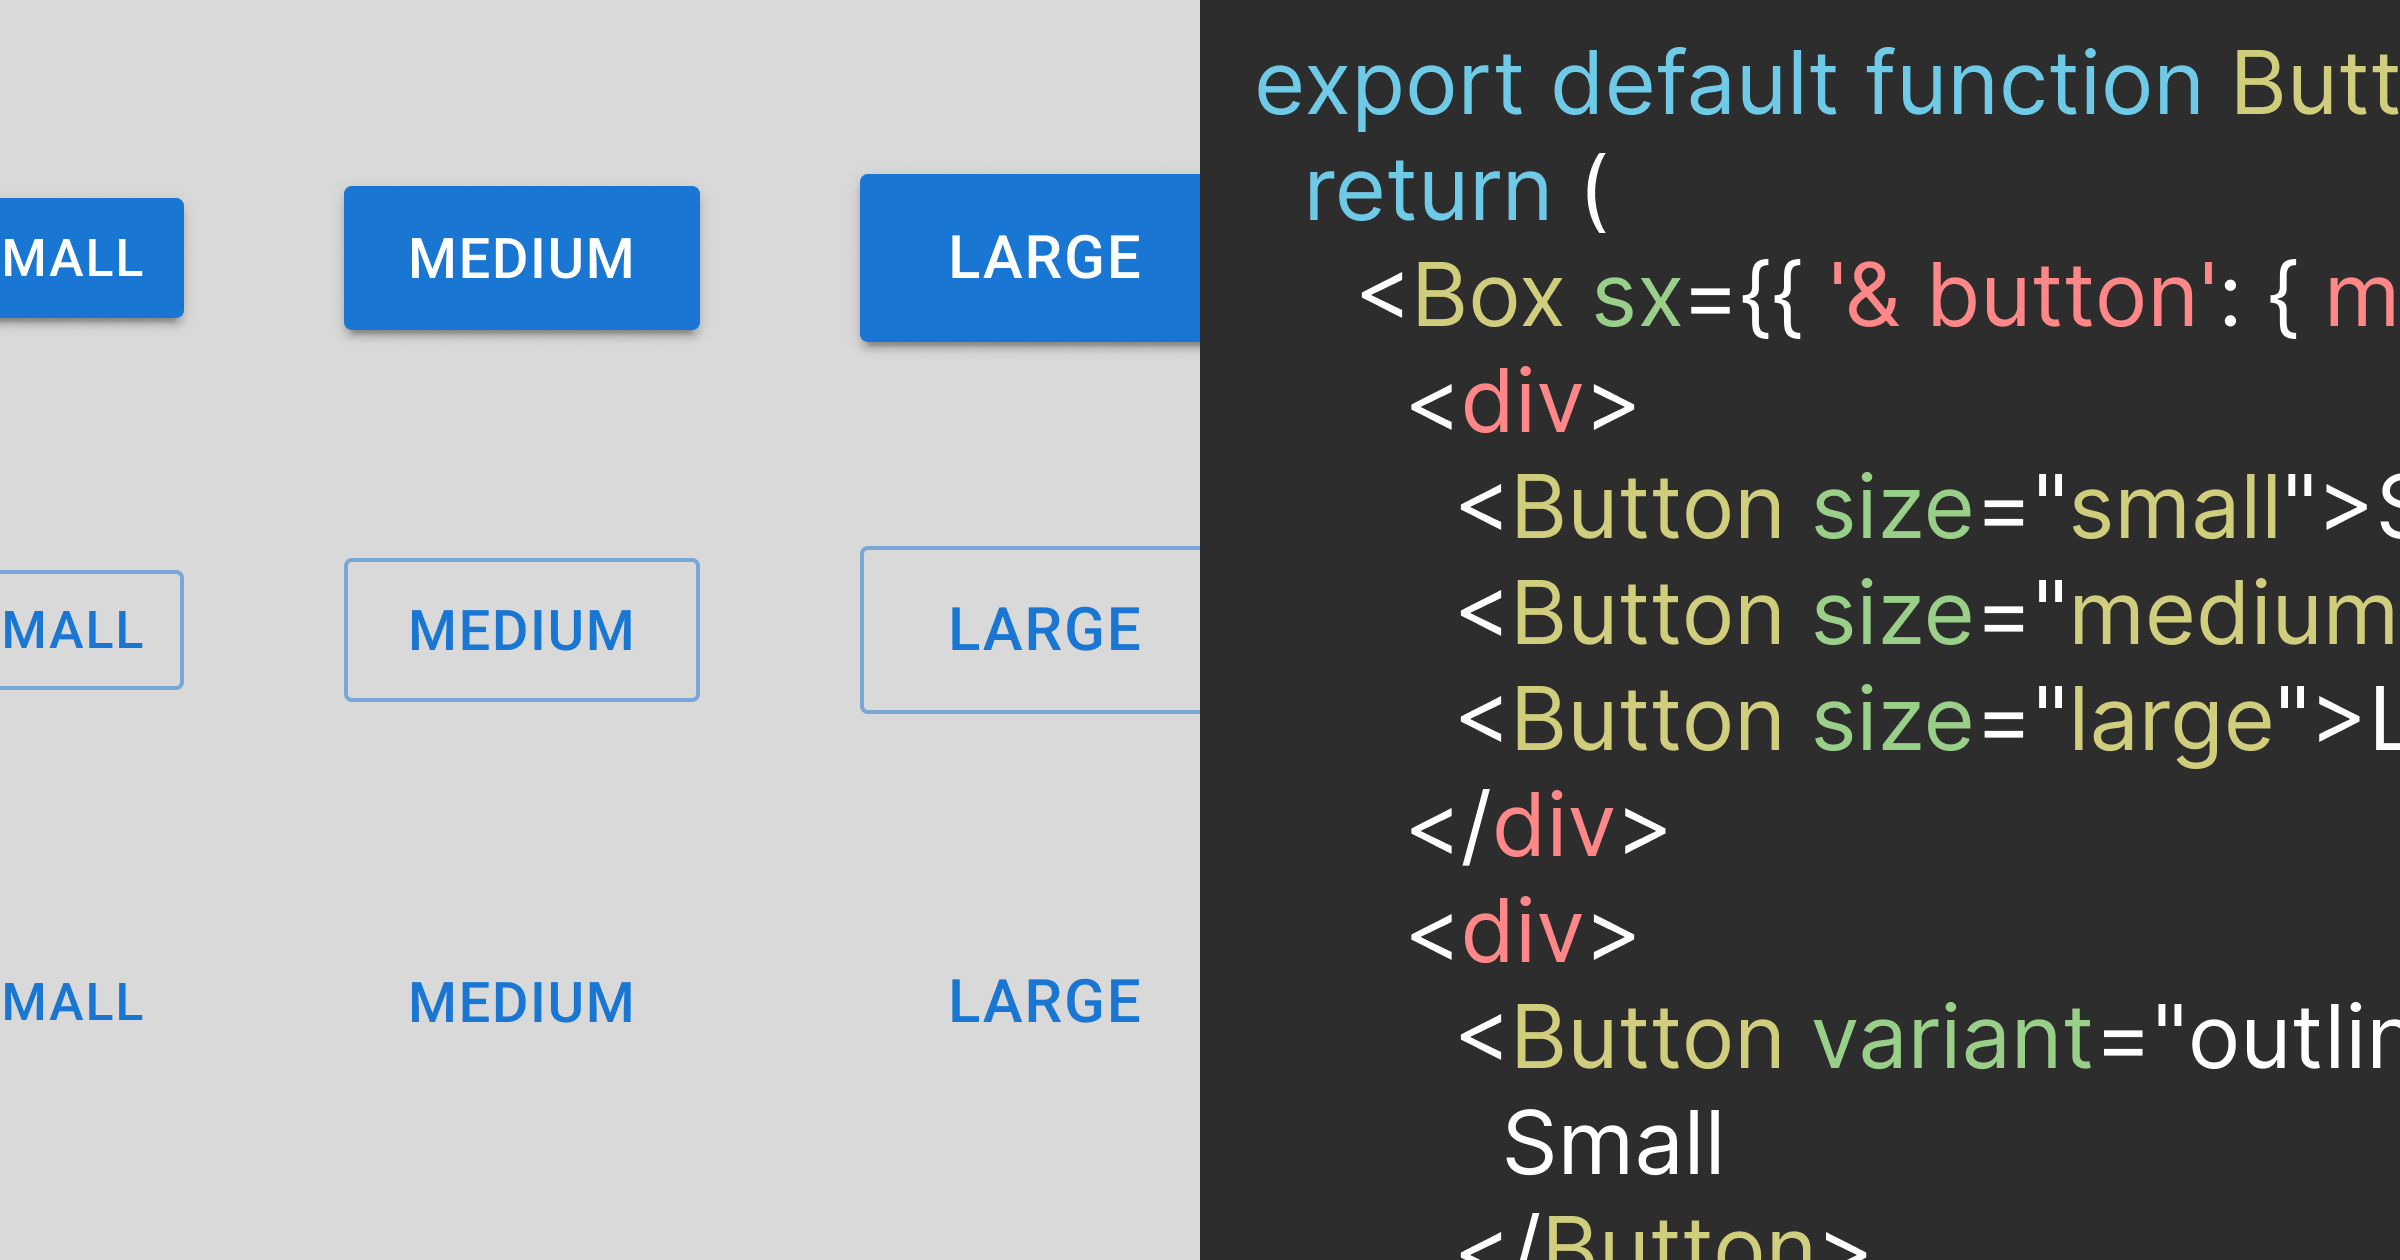This screenshot has width=2400, height=1260.
Task: Click the filled blue Medium button
Action: click(521, 258)
